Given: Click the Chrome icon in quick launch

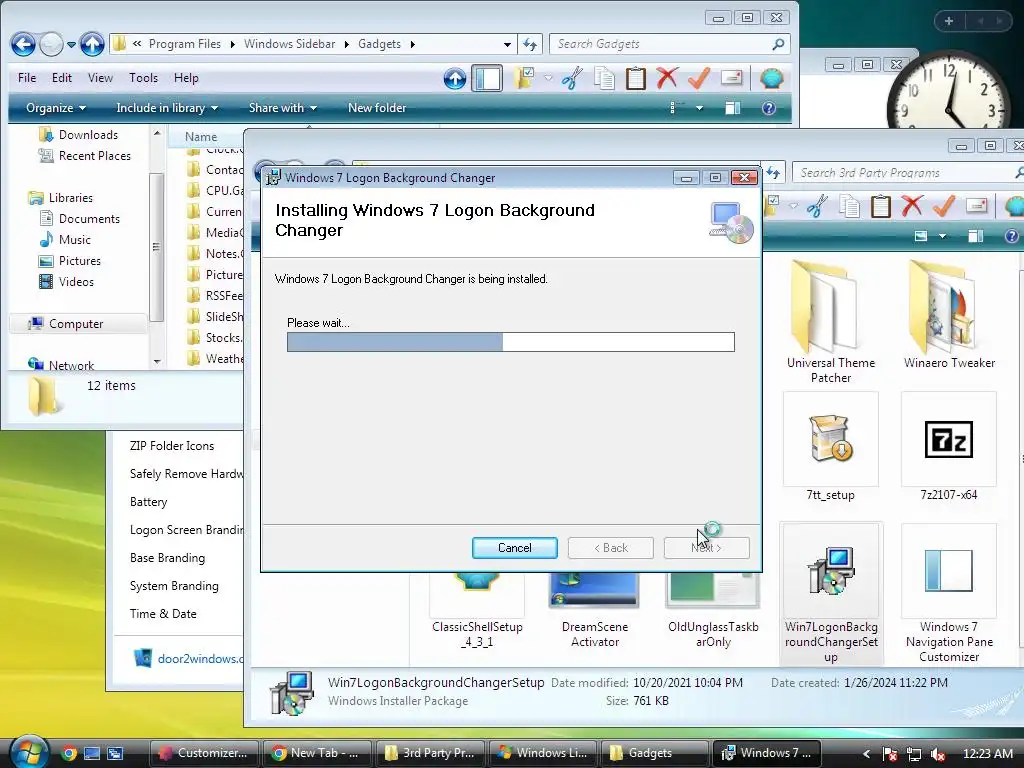Looking at the screenshot, I should coord(69,753).
